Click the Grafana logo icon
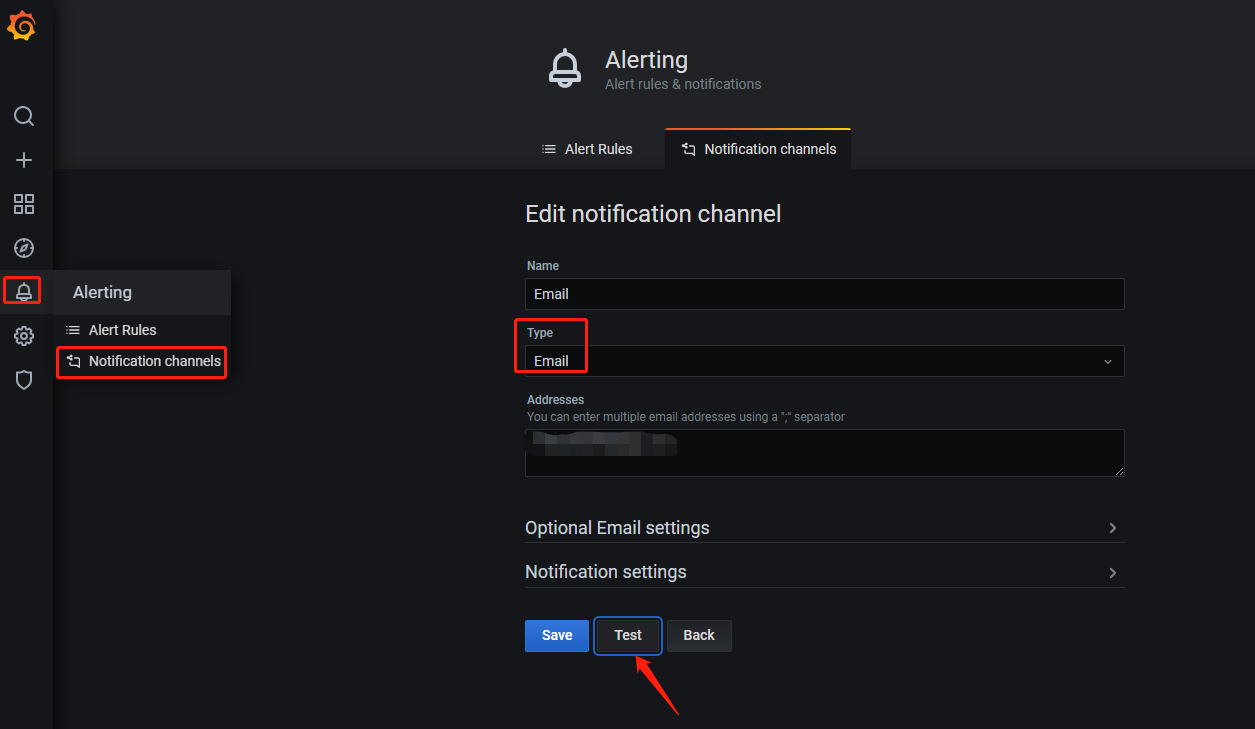The image size is (1255, 729). pos(22,26)
